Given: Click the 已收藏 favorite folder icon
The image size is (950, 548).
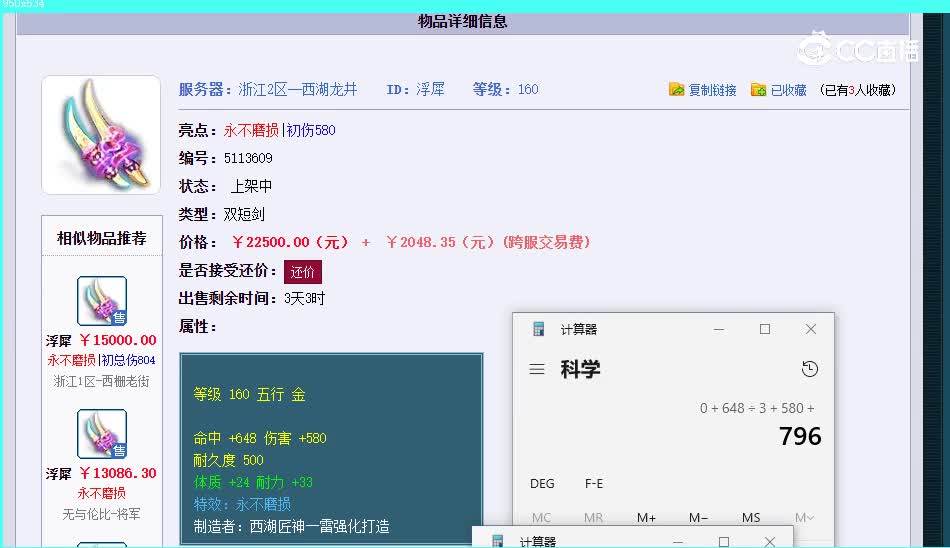Looking at the screenshot, I should (x=758, y=90).
